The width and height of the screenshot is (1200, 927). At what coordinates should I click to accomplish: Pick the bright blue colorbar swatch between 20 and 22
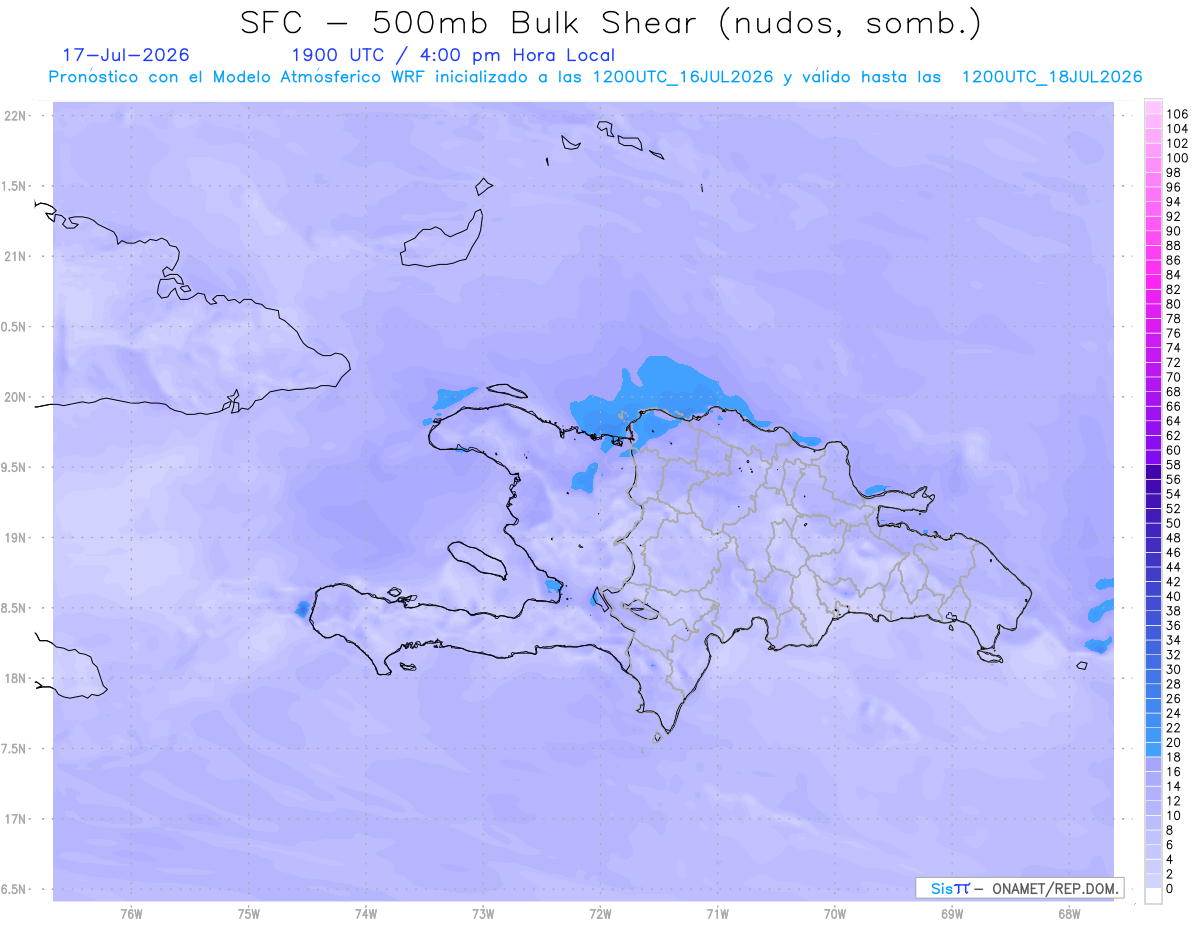click(1153, 735)
